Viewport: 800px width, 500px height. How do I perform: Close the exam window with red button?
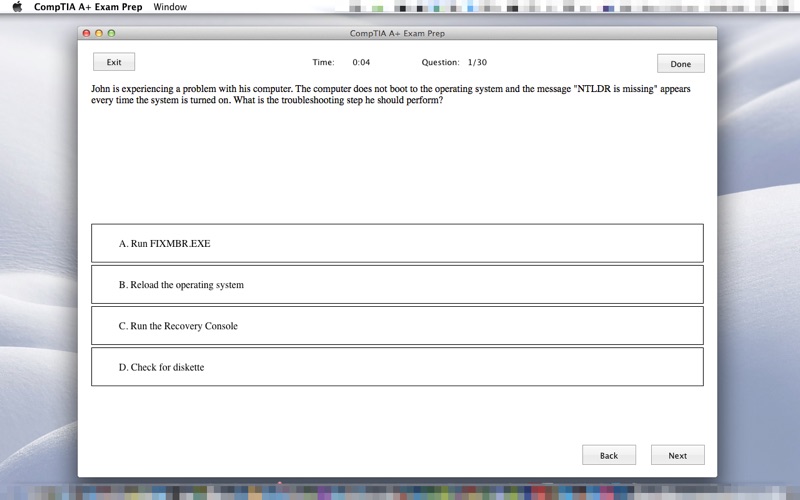pyautogui.click(x=86, y=33)
